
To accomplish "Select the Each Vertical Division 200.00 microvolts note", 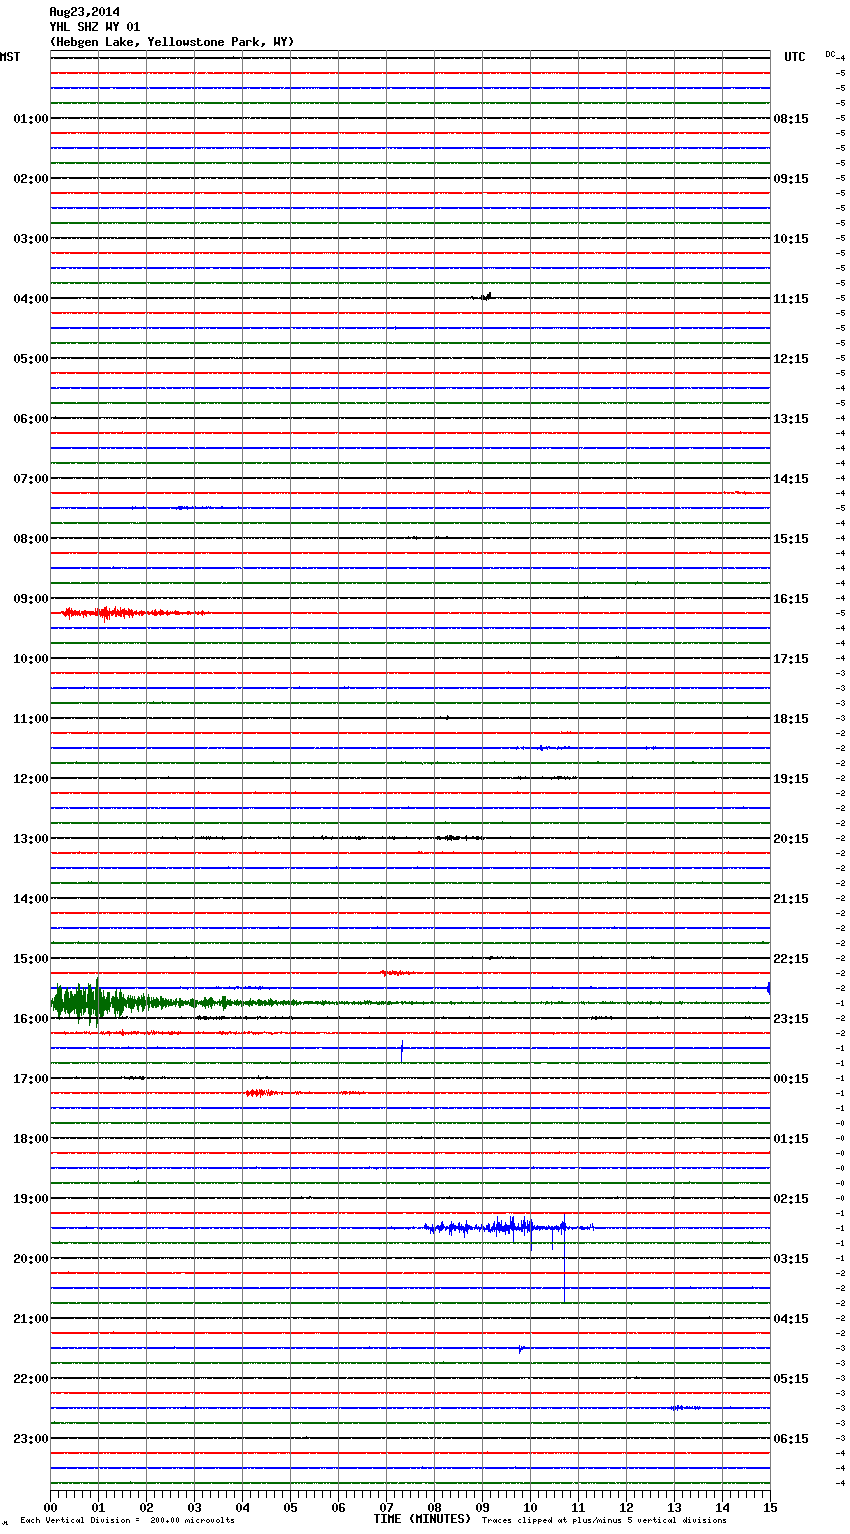I will click(x=127, y=1521).
